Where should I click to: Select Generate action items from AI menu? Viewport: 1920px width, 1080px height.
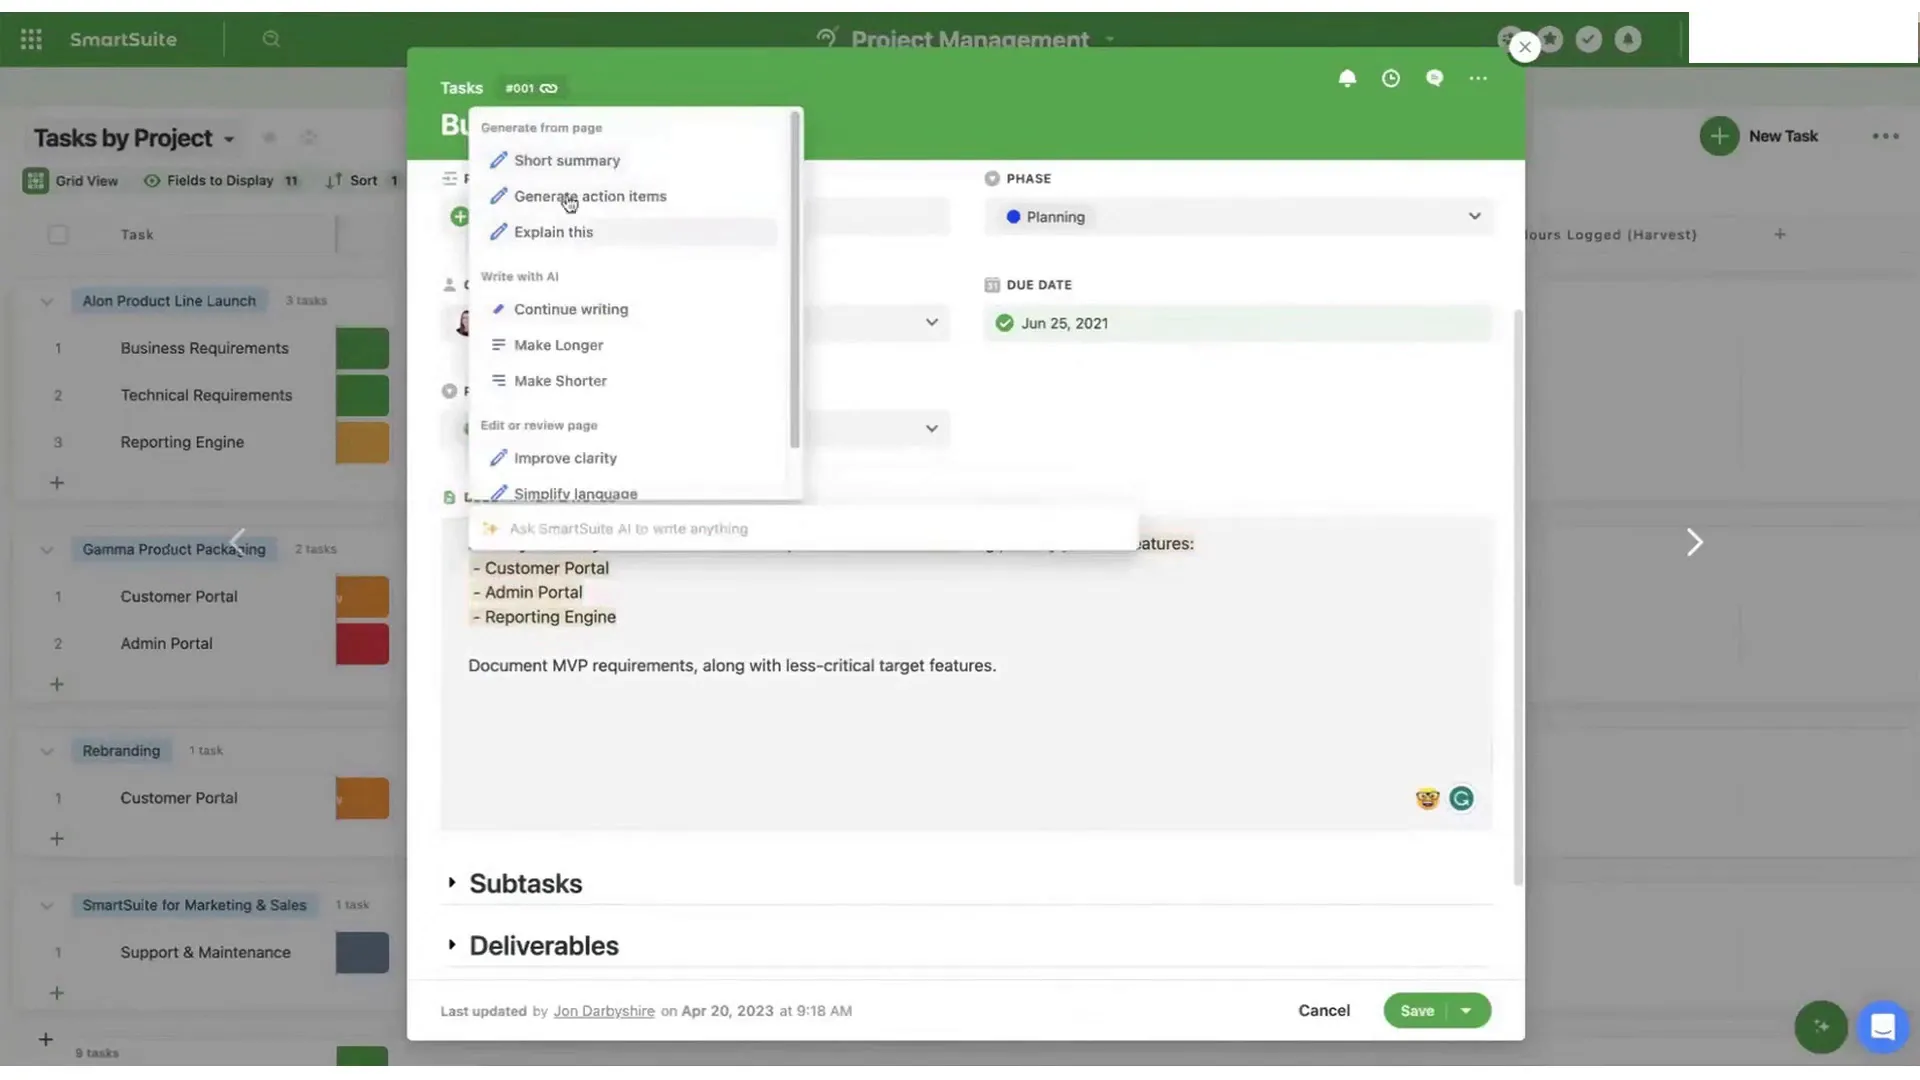click(x=589, y=196)
